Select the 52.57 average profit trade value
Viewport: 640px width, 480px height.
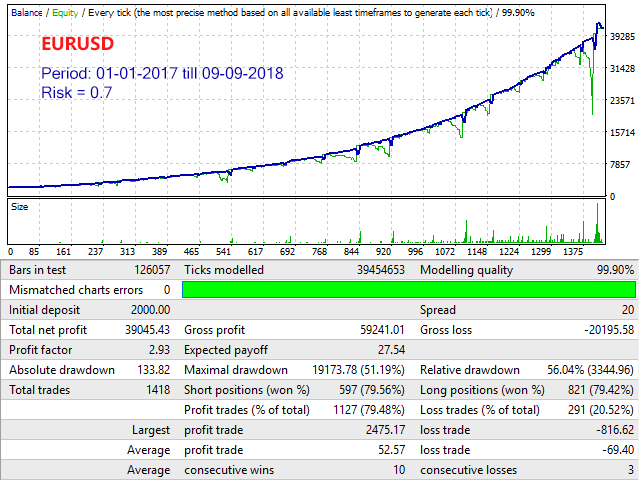click(x=391, y=450)
